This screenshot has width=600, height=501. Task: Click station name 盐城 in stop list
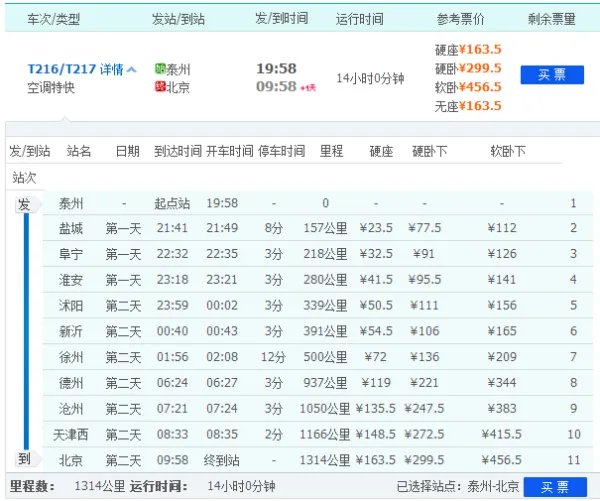(x=71, y=228)
